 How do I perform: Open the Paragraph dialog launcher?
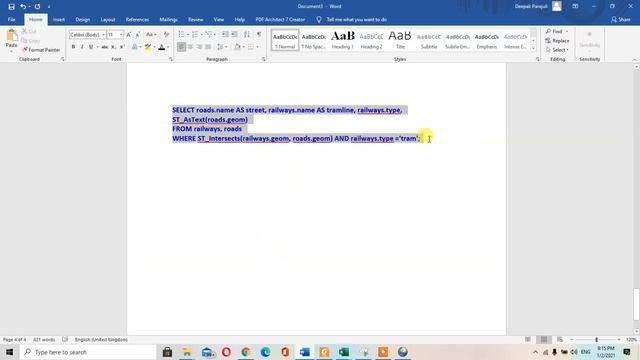click(264, 60)
